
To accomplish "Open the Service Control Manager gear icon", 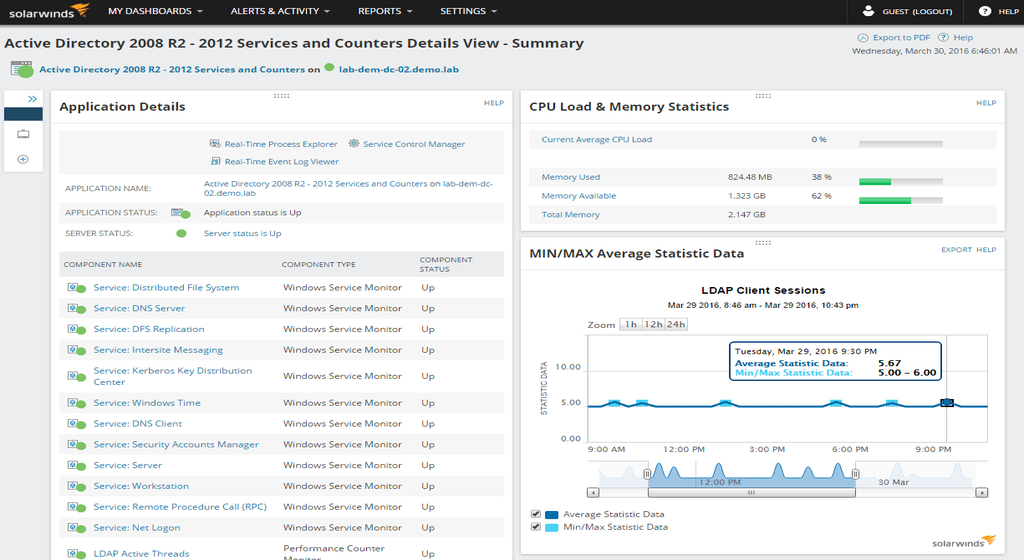I will click(x=354, y=144).
